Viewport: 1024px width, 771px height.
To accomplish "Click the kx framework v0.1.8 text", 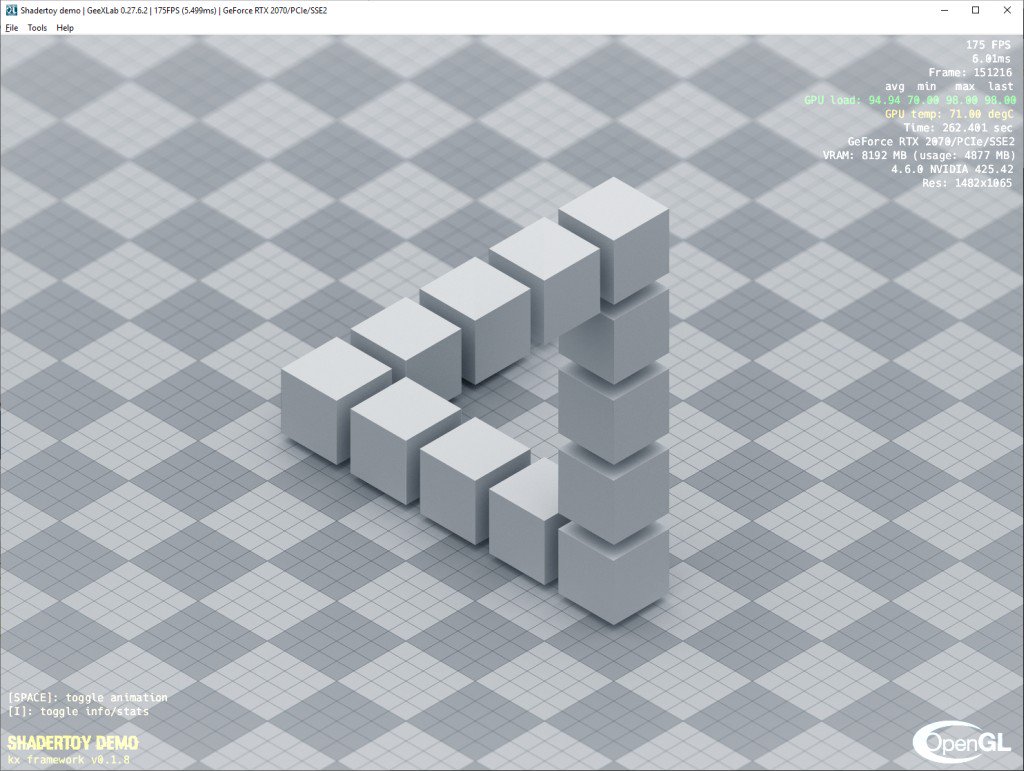I will point(69,760).
